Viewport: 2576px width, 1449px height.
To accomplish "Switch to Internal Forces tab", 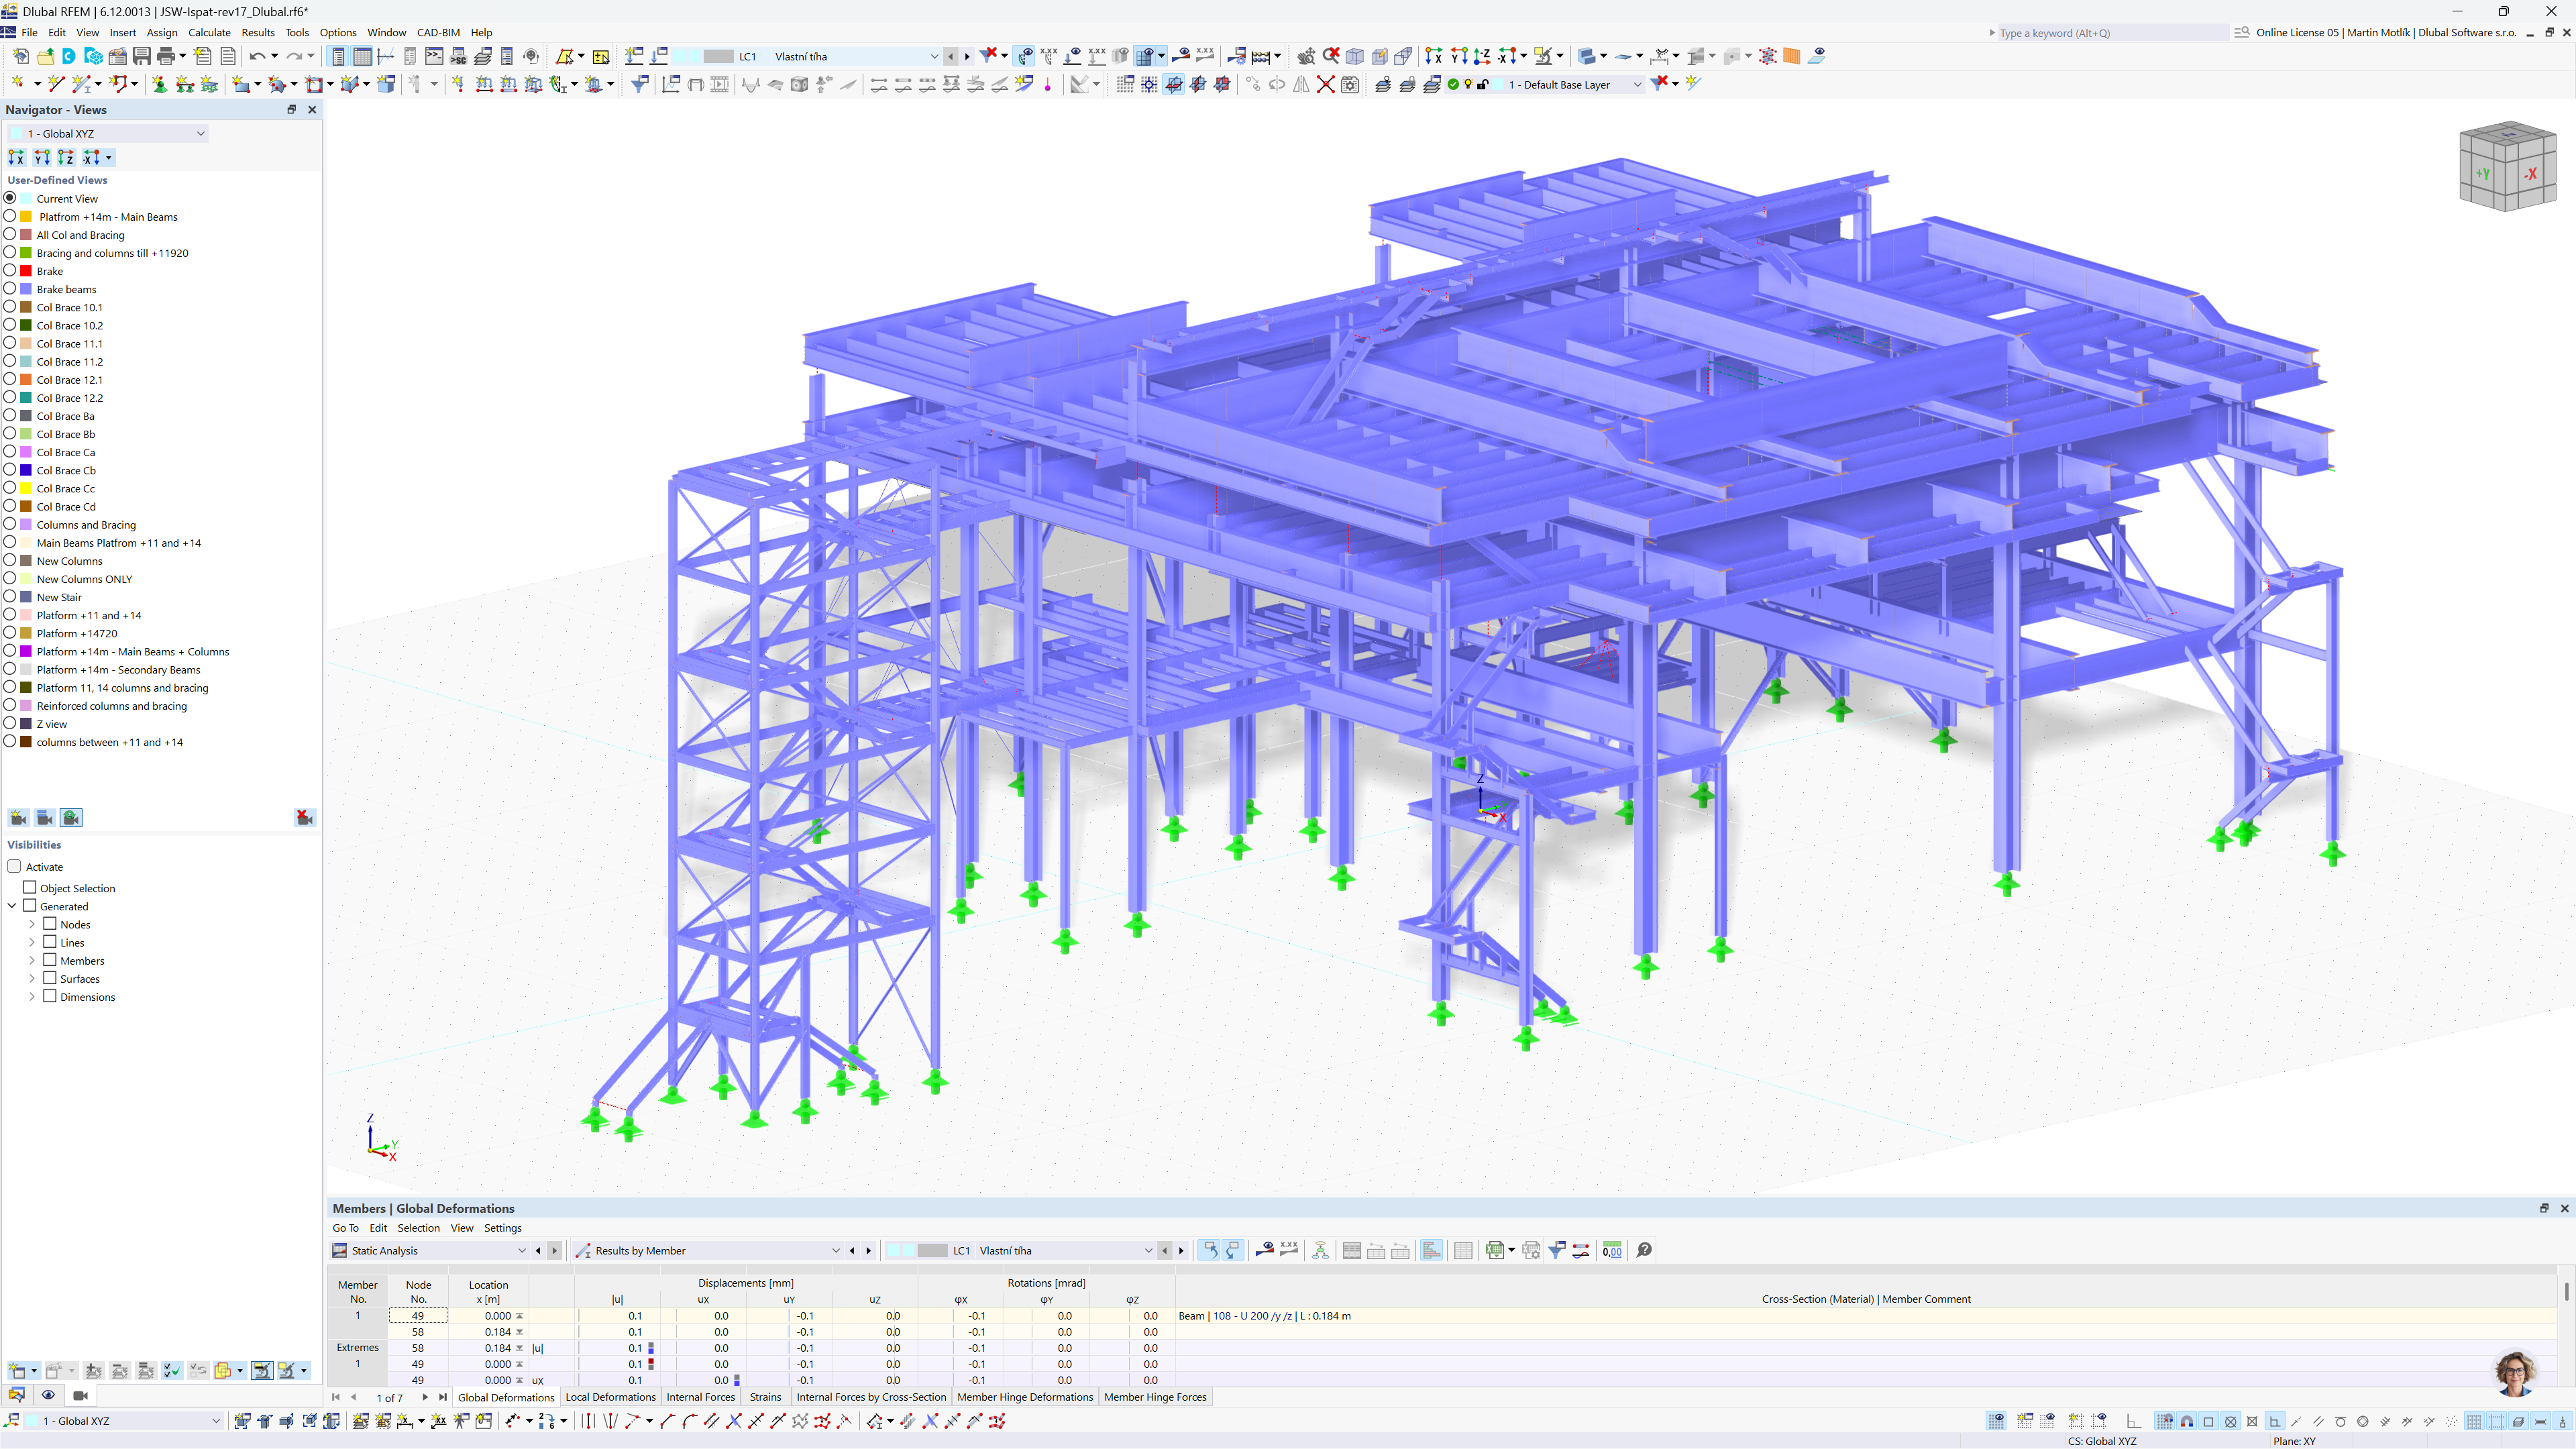I will pos(700,1397).
